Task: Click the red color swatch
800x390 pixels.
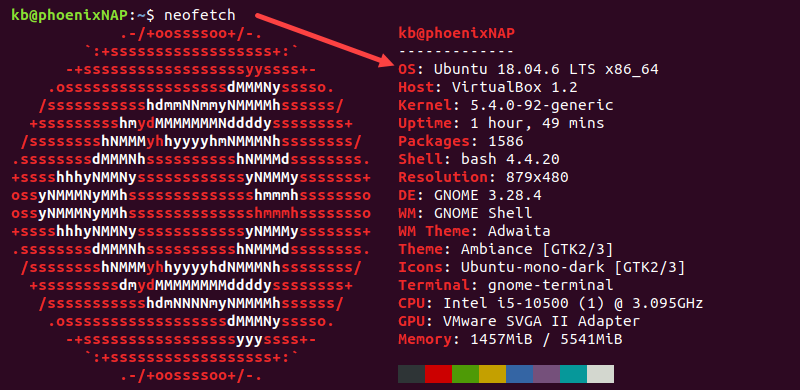Action: [438, 374]
